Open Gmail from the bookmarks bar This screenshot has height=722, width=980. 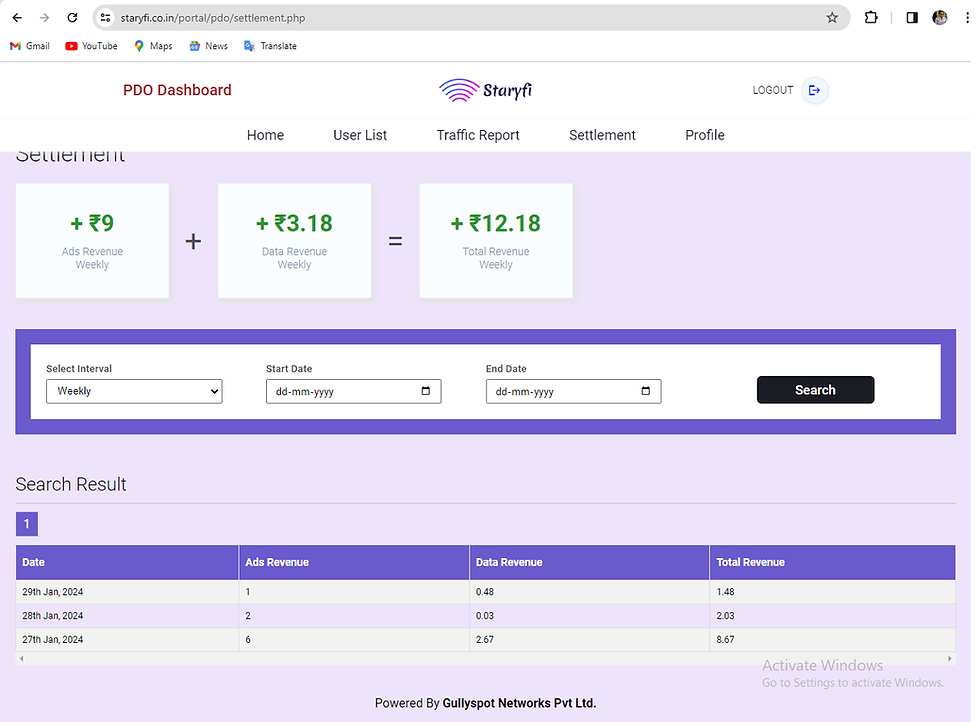(29, 45)
